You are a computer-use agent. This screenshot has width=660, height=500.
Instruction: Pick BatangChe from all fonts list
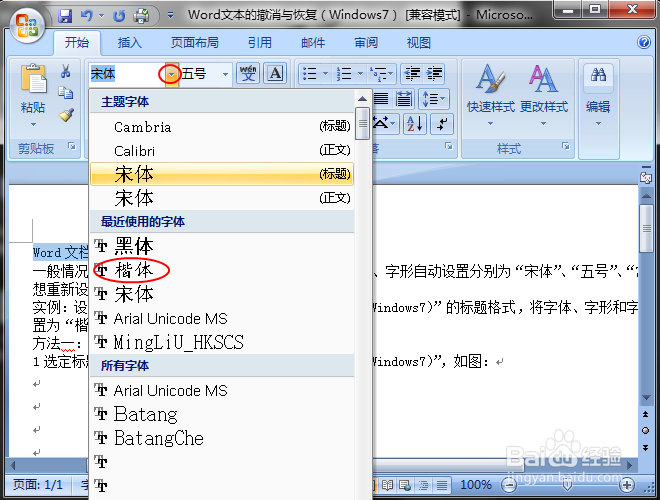point(222,438)
